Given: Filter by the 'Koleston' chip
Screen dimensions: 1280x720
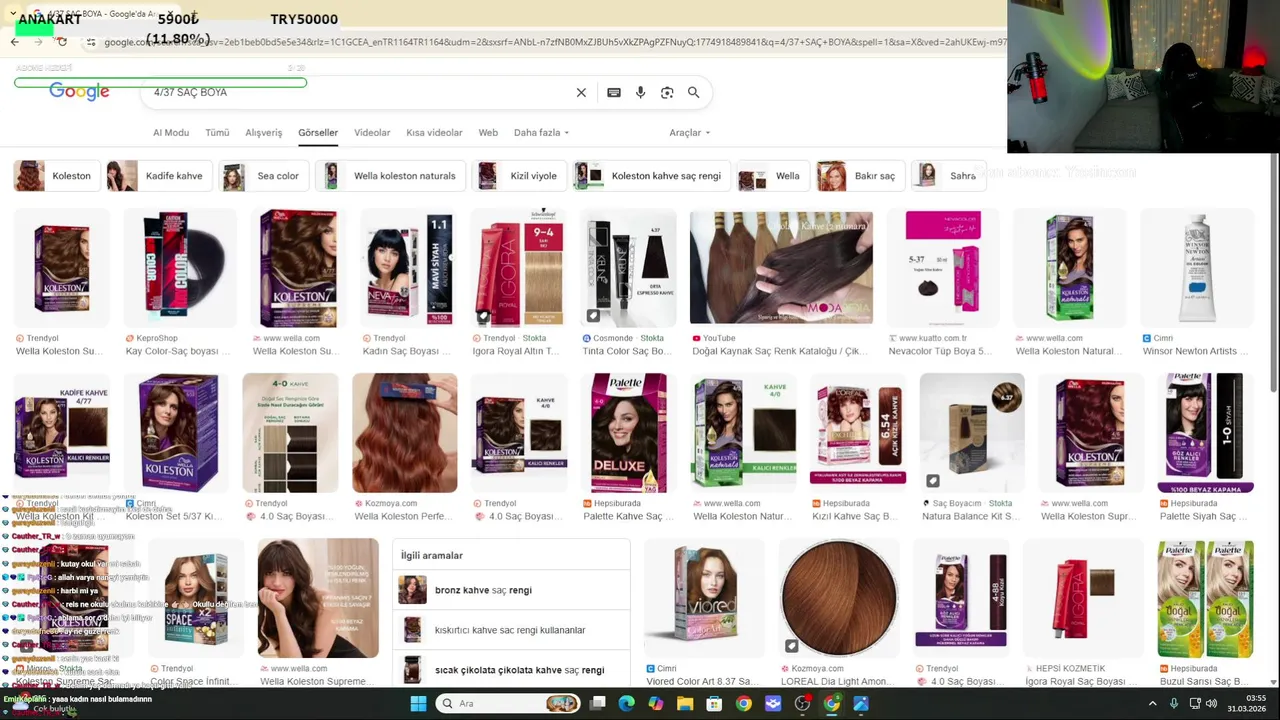Looking at the screenshot, I should coord(57,176).
